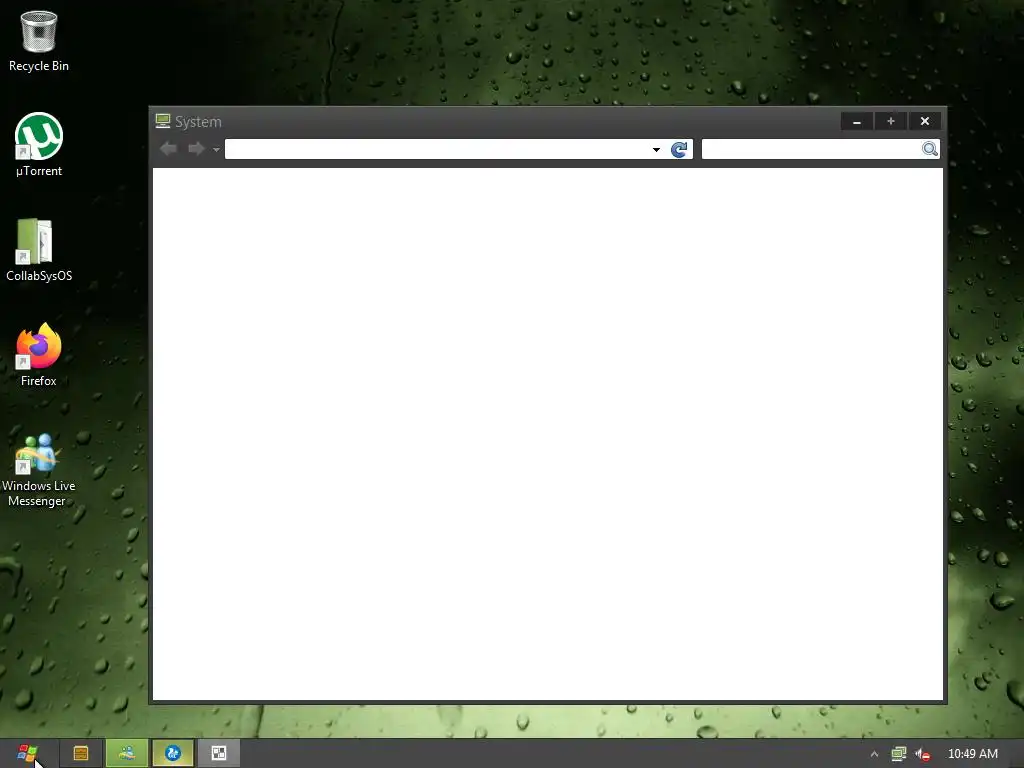This screenshot has height=768, width=1024.
Task: Open the yellow file manager taskbar button
Action: (x=81, y=754)
